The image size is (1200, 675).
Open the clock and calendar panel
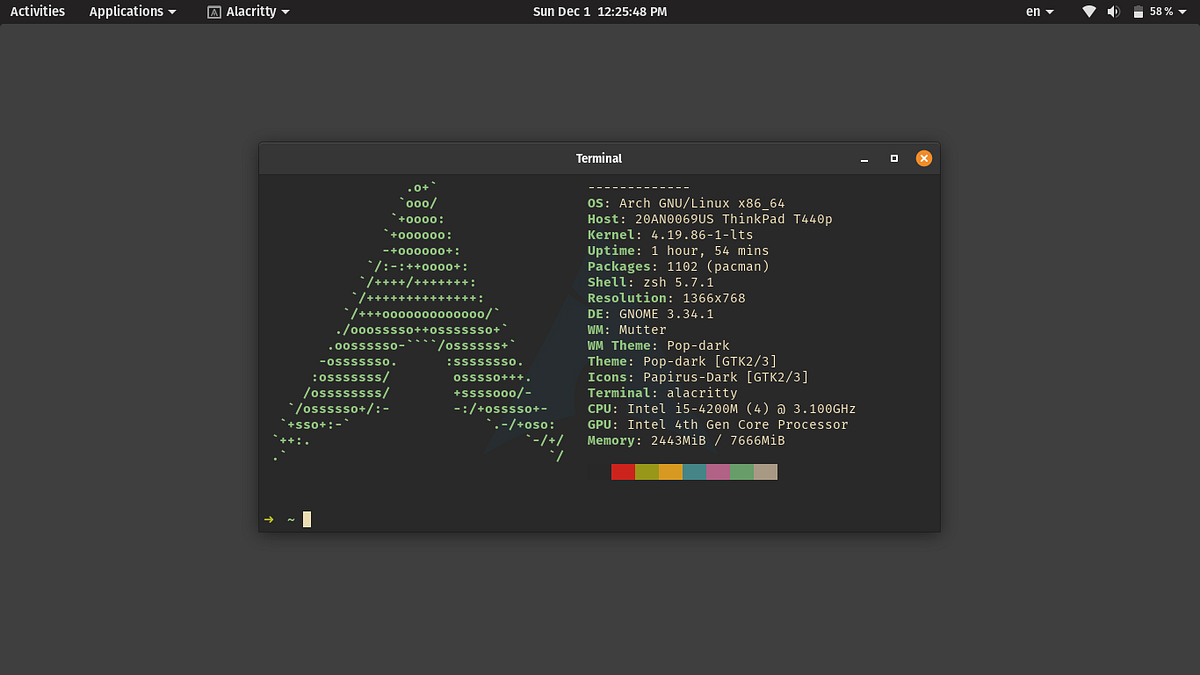click(x=600, y=12)
